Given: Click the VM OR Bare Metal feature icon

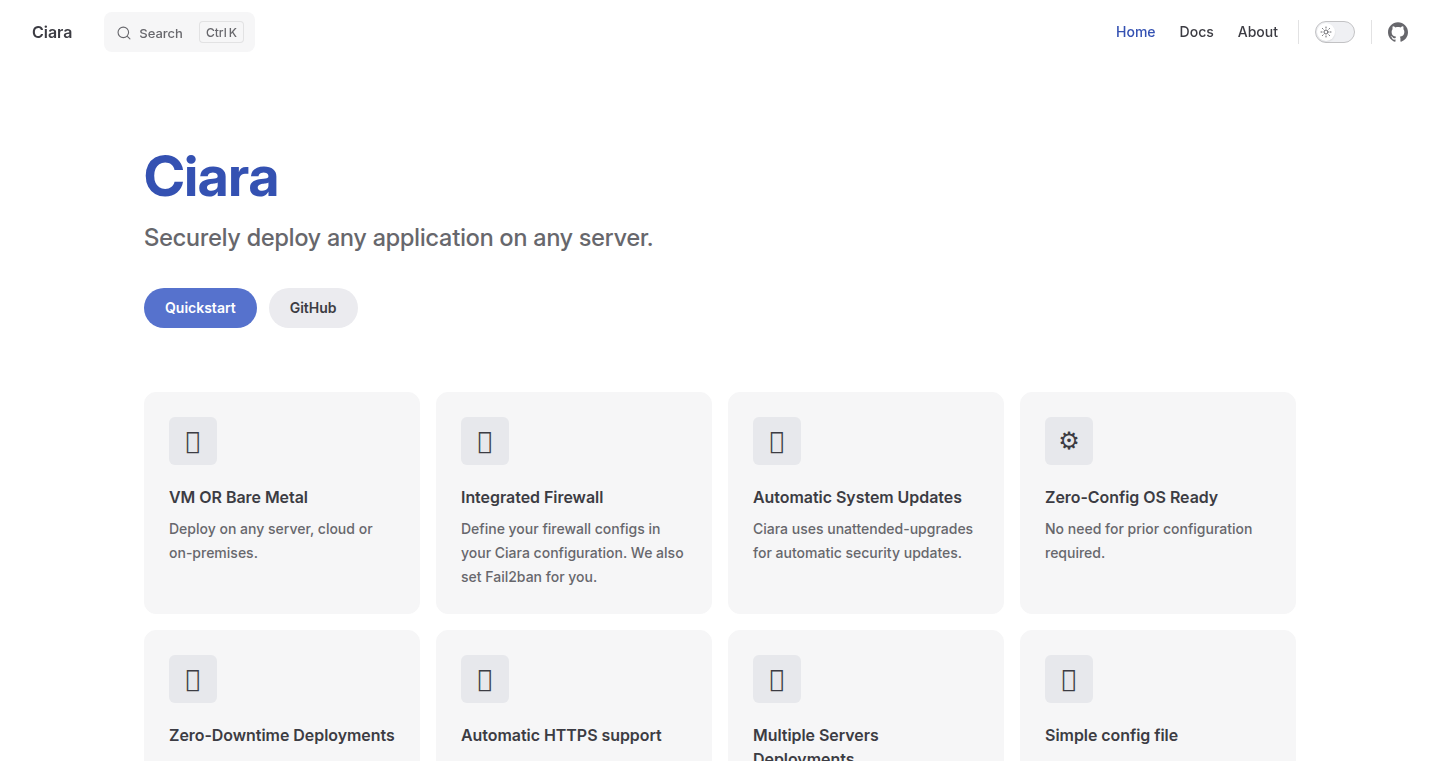Looking at the screenshot, I should [x=193, y=441].
